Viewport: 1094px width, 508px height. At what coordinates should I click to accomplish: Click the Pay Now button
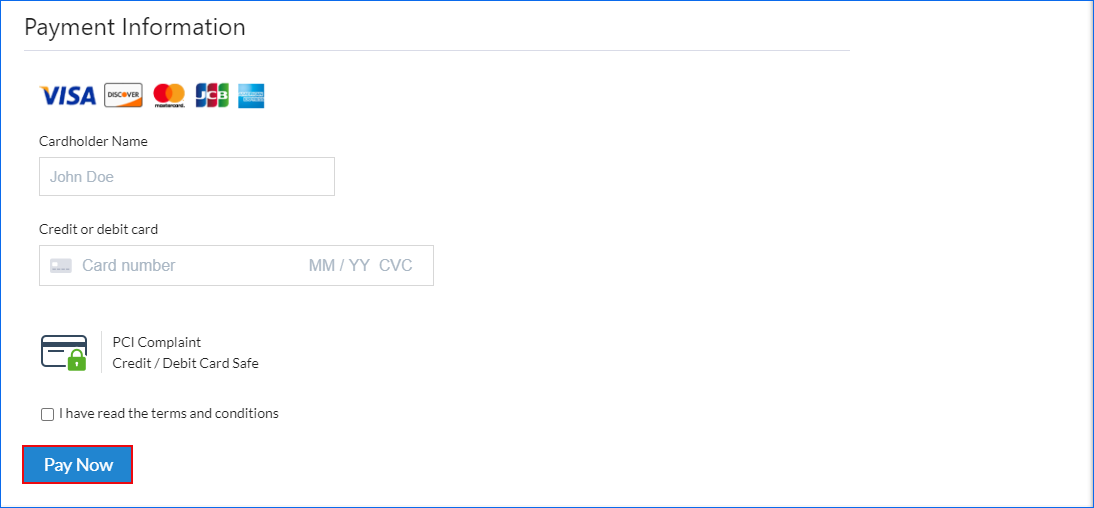point(77,465)
